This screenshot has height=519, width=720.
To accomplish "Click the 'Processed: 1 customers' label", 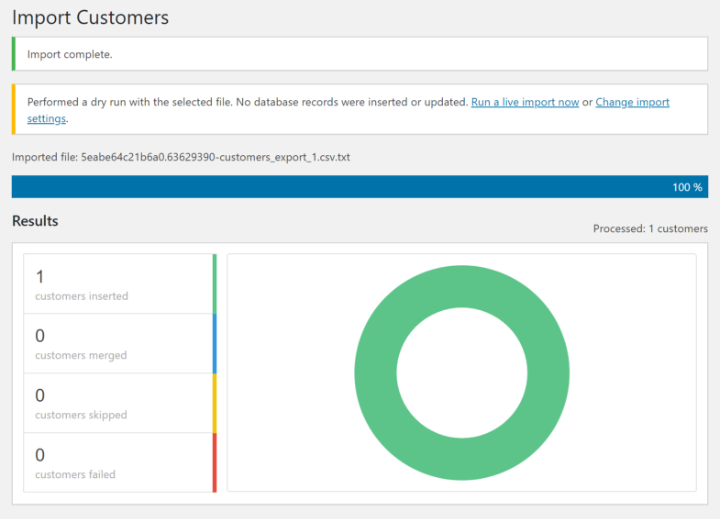I will 650,228.
